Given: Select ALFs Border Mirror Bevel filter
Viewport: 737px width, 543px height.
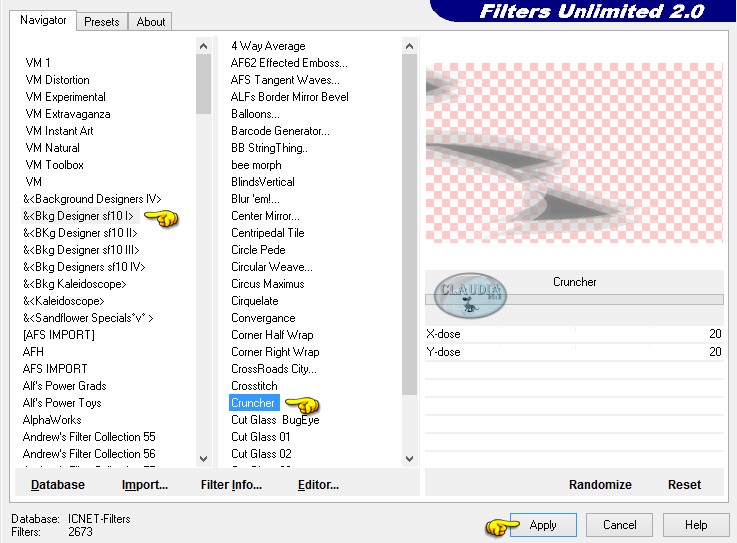Looking at the screenshot, I should point(290,97).
